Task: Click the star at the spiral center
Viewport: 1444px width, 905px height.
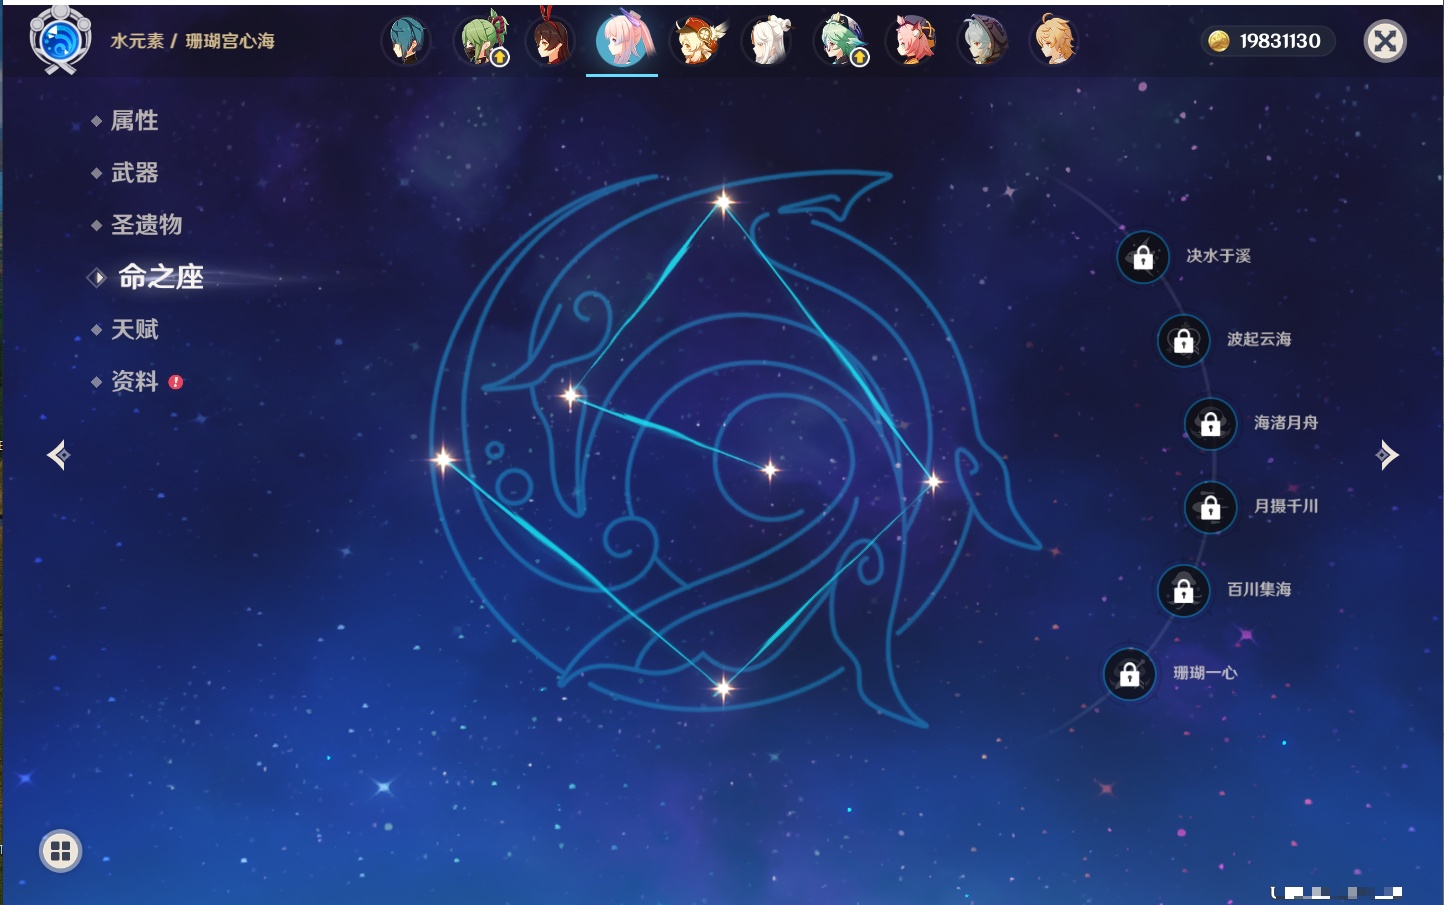Action: coord(770,469)
